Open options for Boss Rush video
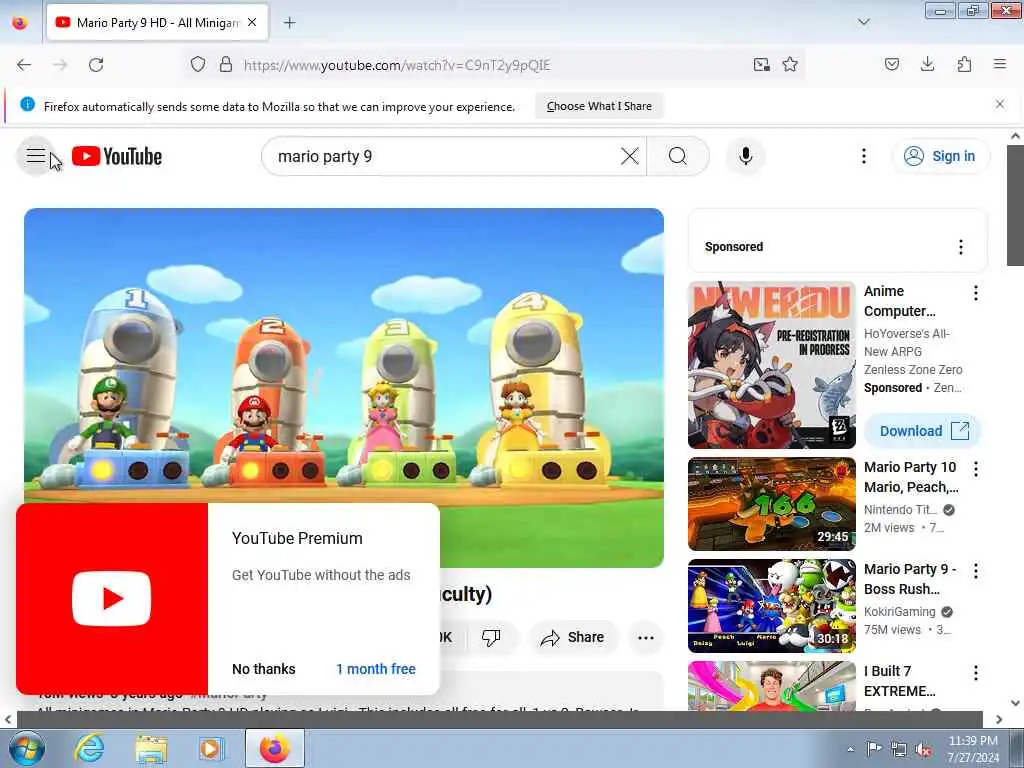This screenshot has height=768, width=1024. tap(976, 571)
